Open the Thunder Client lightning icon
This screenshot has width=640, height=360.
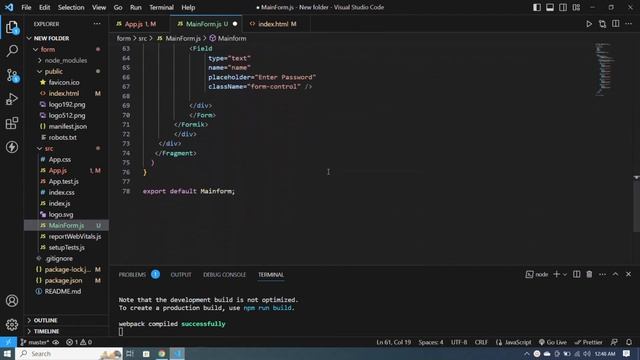(x=12, y=147)
